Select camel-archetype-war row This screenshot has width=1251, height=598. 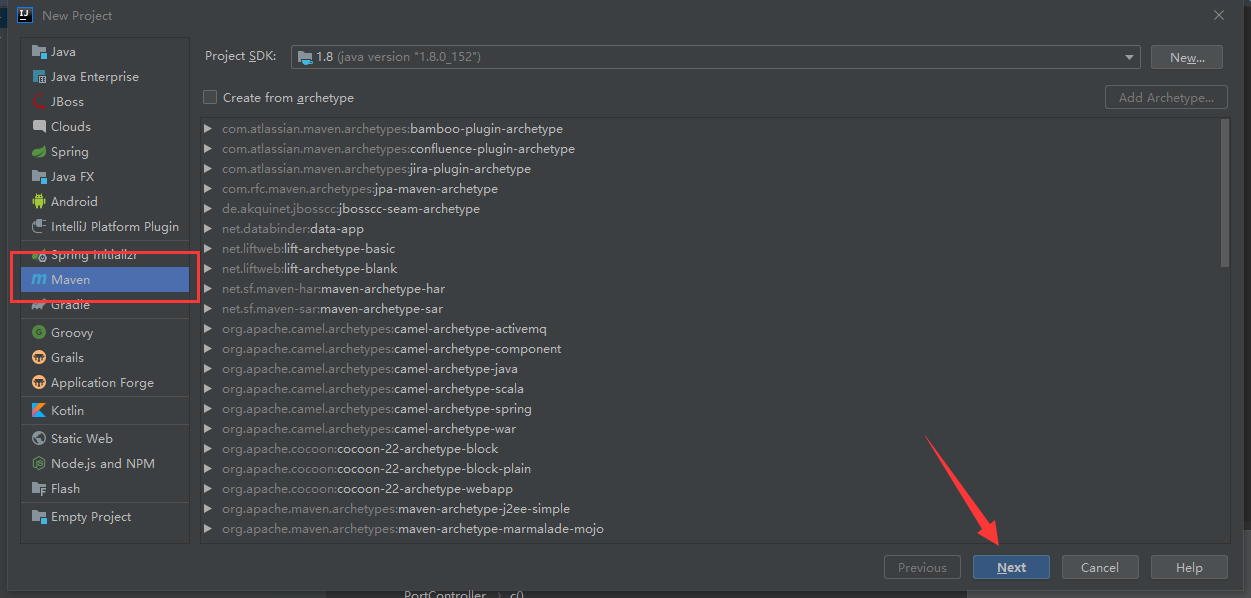[x=710, y=429]
